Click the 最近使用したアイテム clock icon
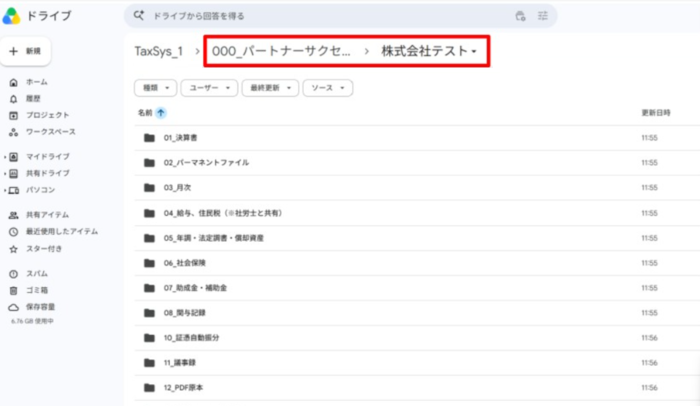The height and width of the screenshot is (406, 700). [13, 232]
